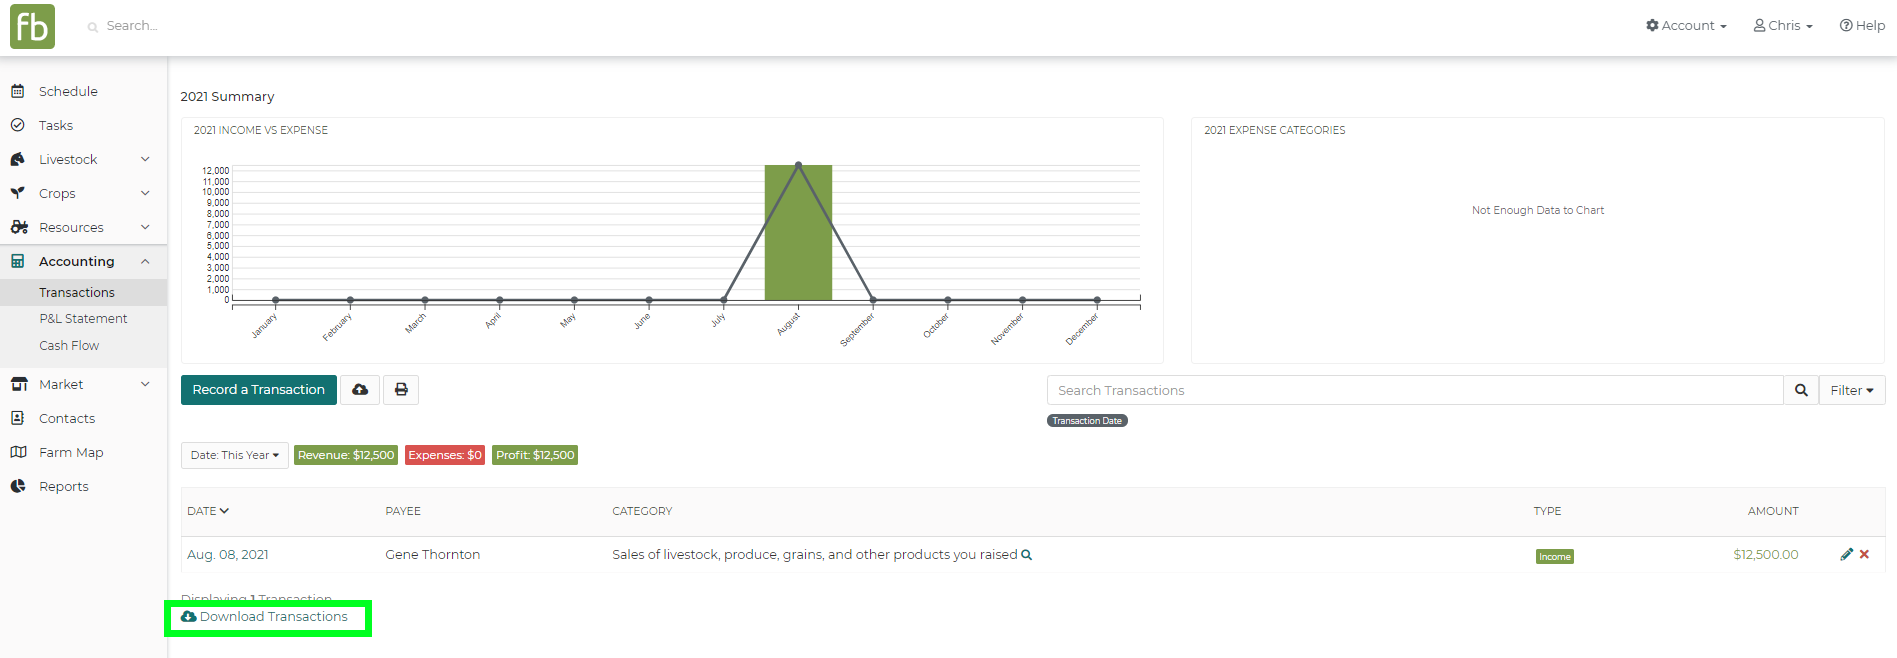Click the Schedule calendar icon in sidebar
Screen dimensions: 1897x658
[18, 91]
